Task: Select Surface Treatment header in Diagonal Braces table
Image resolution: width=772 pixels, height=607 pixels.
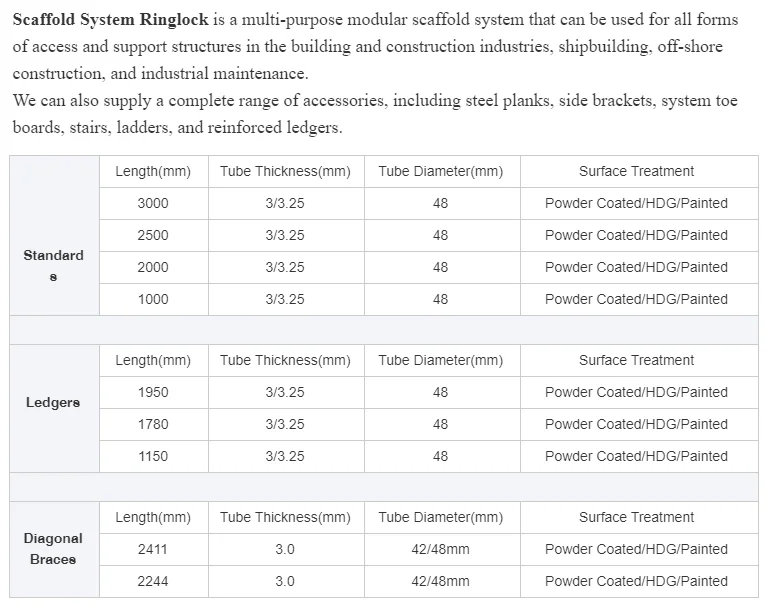Action: click(x=639, y=517)
